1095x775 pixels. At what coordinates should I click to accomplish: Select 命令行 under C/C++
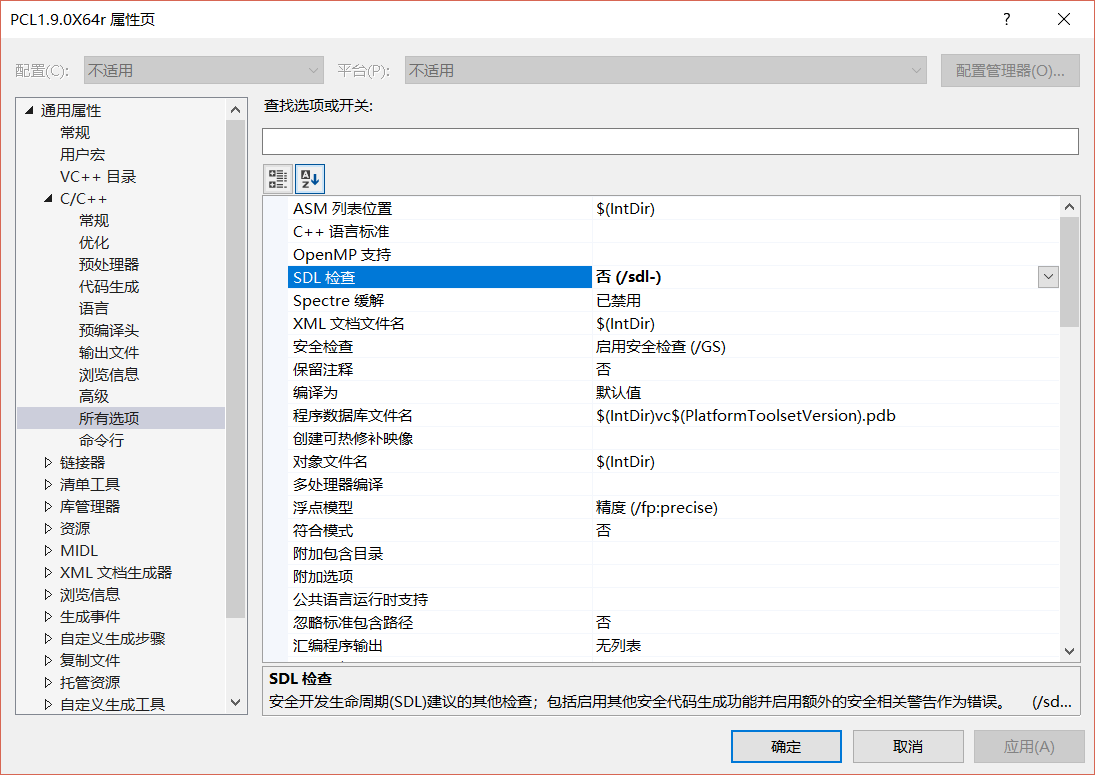tap(102, 441)
